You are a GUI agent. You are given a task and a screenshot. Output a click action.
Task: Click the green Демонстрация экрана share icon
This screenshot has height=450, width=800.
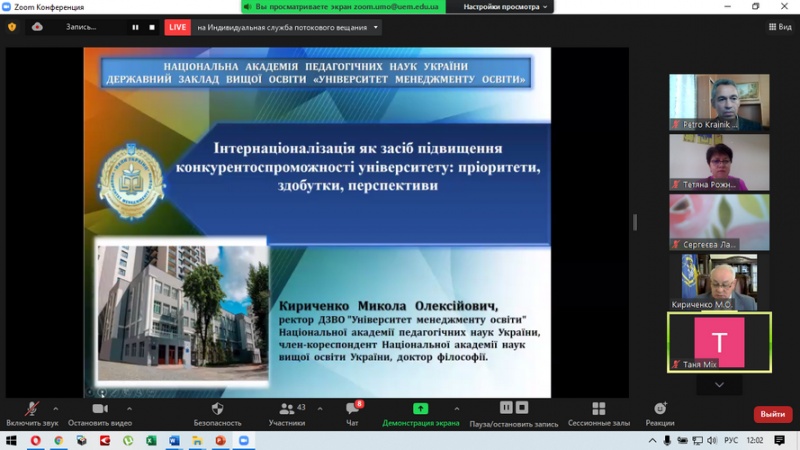click(x=420, y=409)
